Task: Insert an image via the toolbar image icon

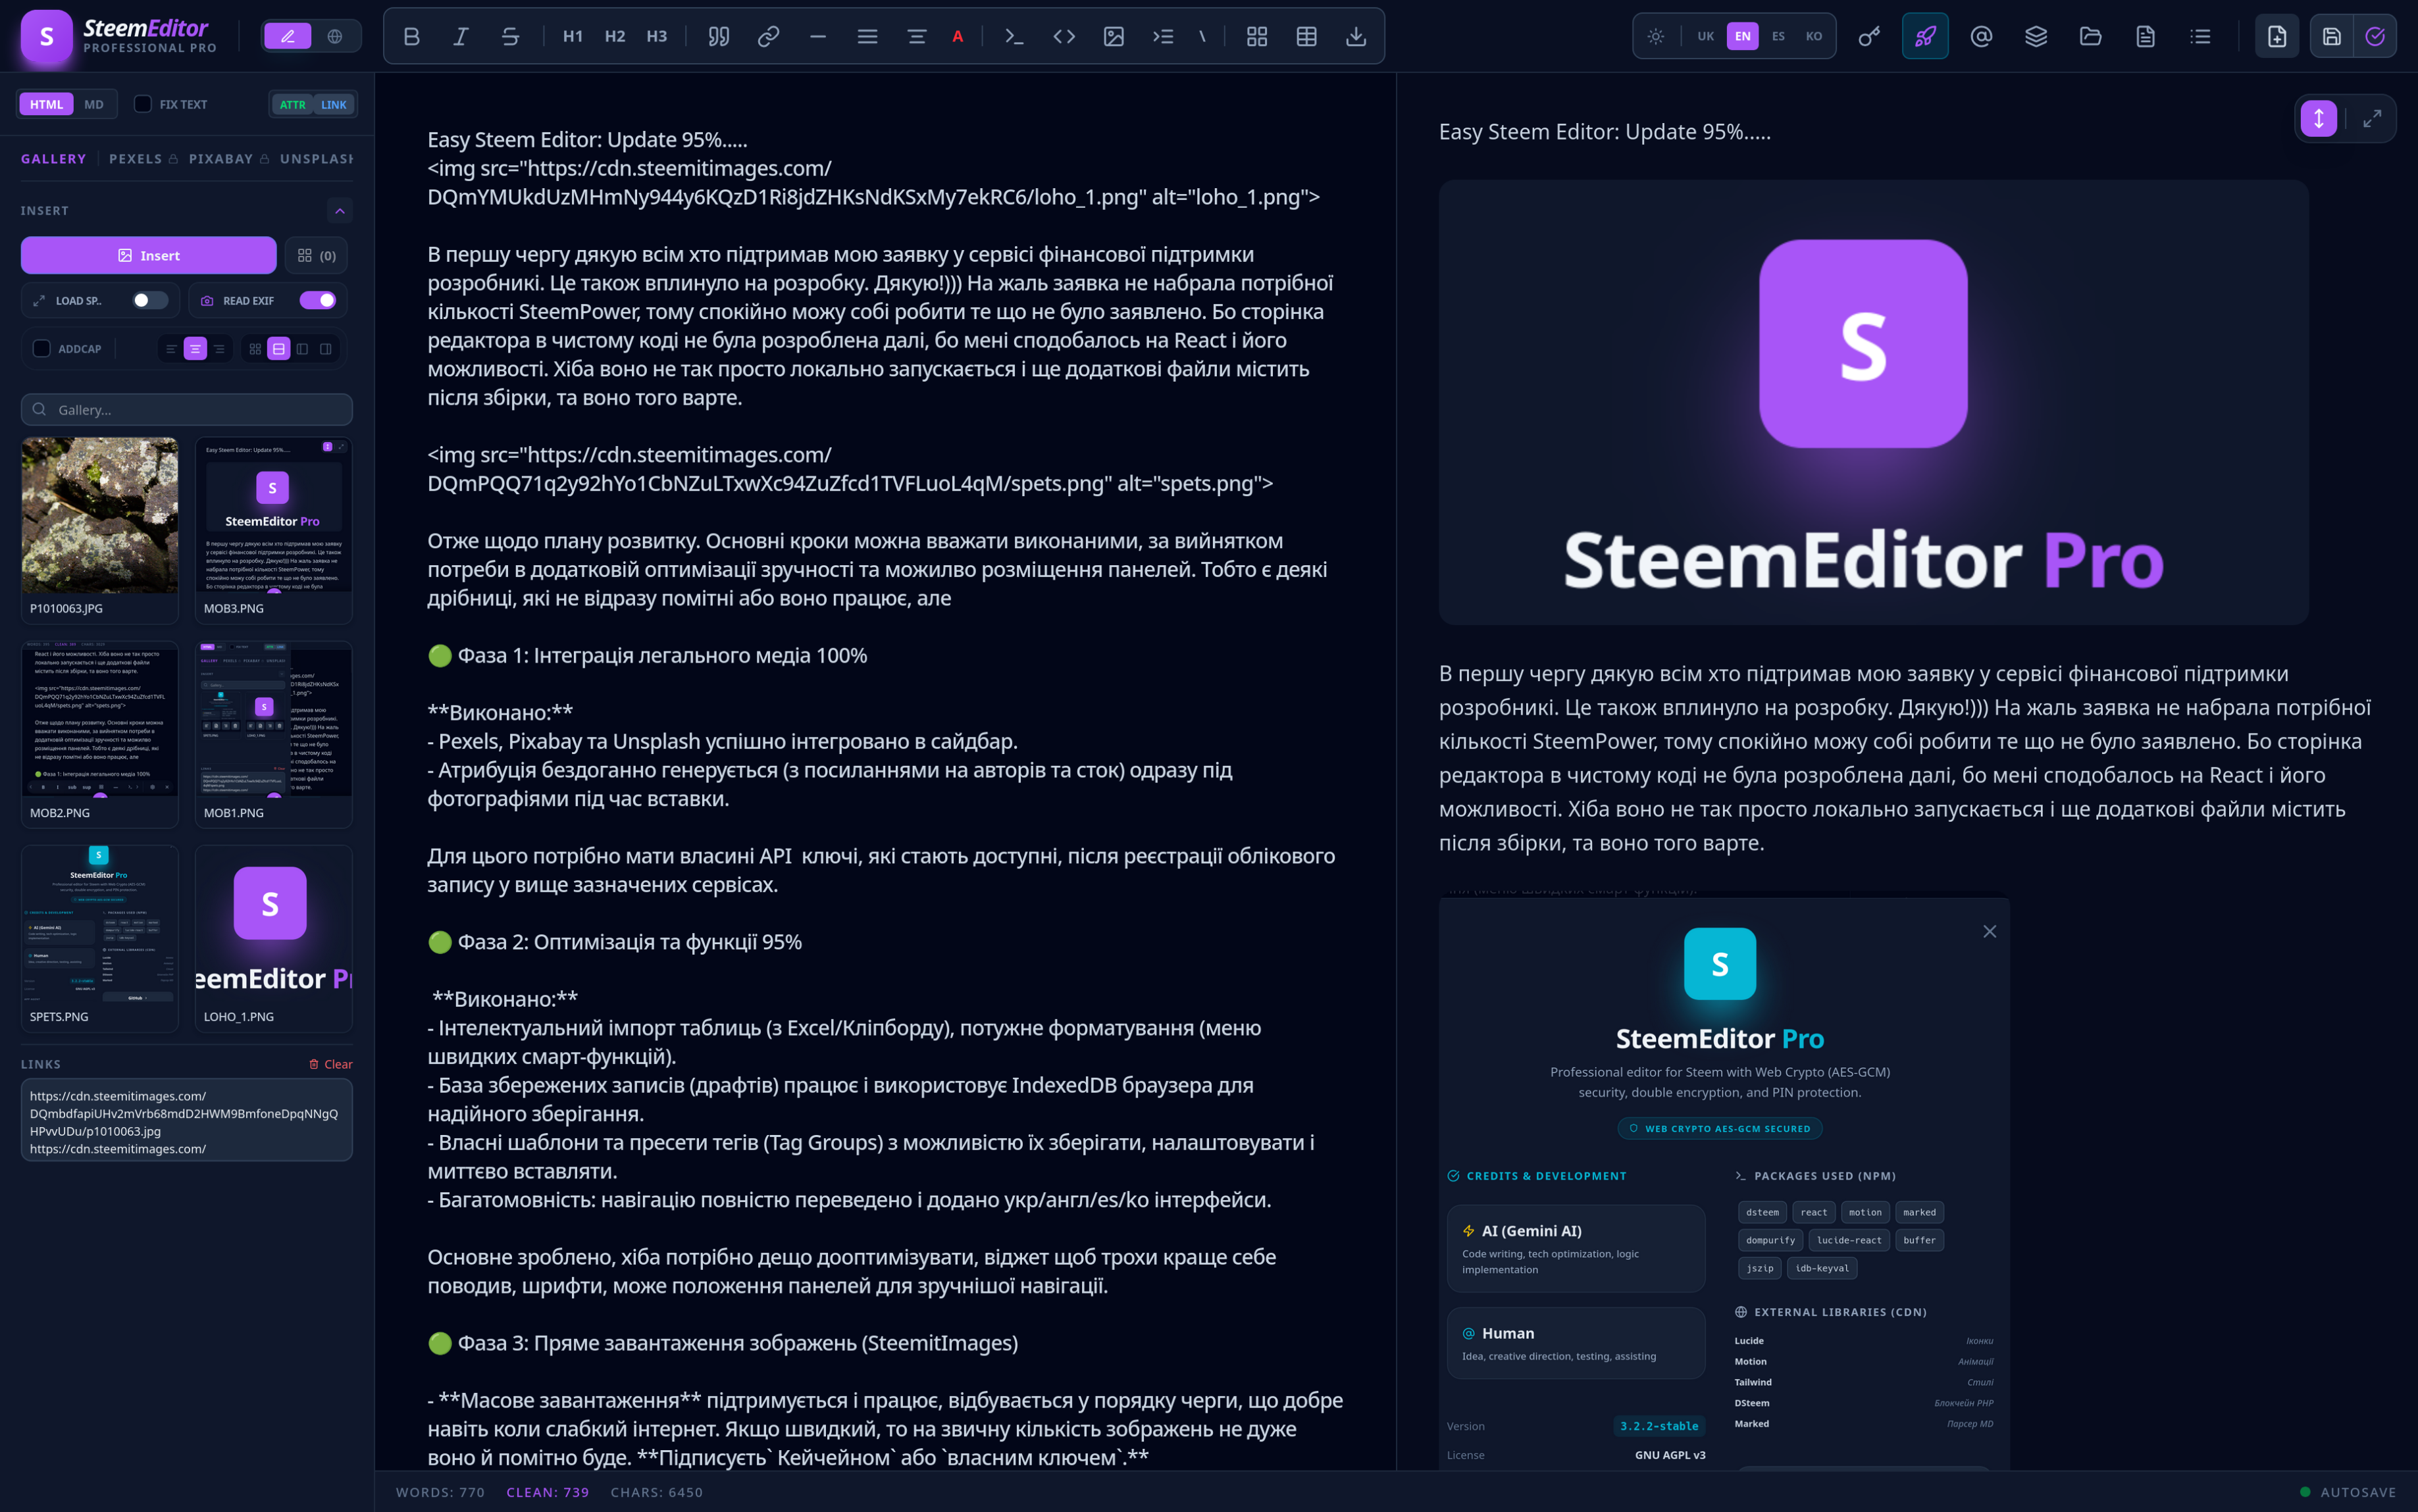Action: click(1113, 37)
